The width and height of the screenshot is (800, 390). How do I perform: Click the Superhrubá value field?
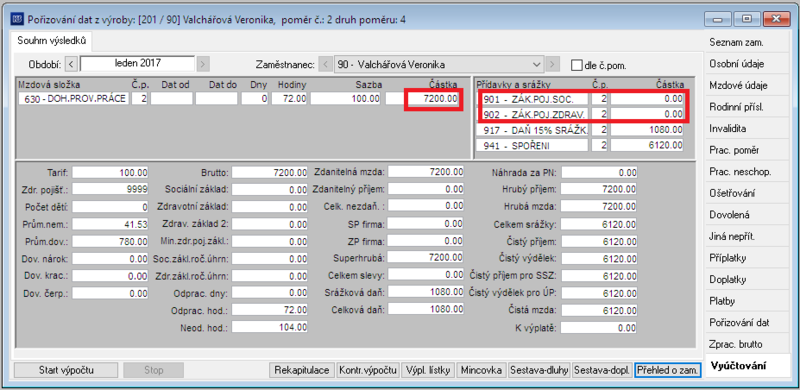426,258
